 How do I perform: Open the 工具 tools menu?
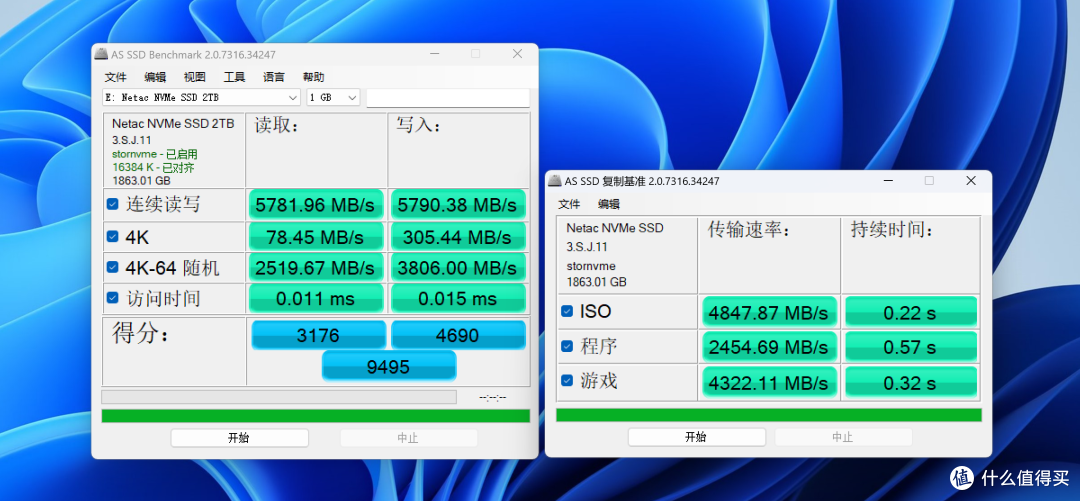click(x=234, y=76)
